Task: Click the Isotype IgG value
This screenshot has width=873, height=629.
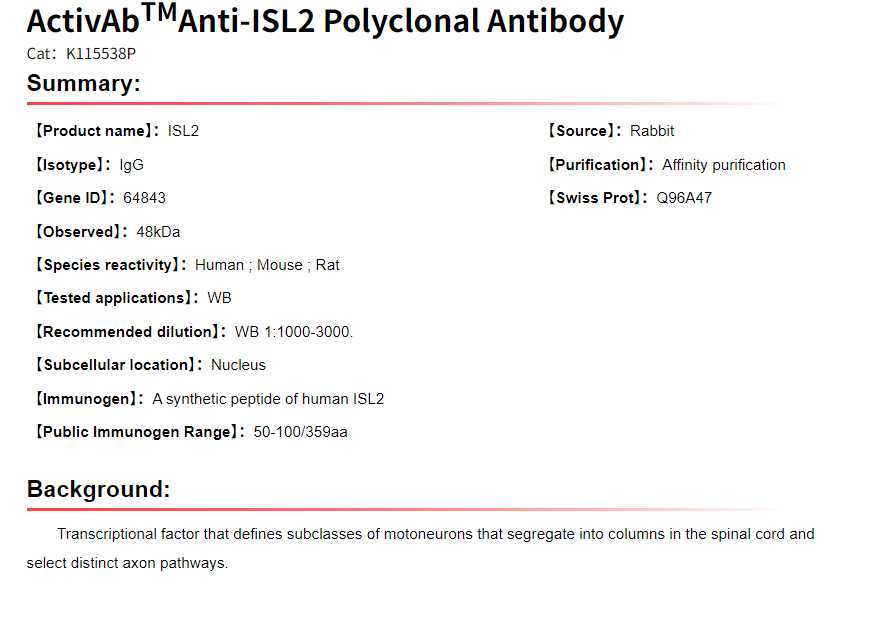Action: (131, 165)
